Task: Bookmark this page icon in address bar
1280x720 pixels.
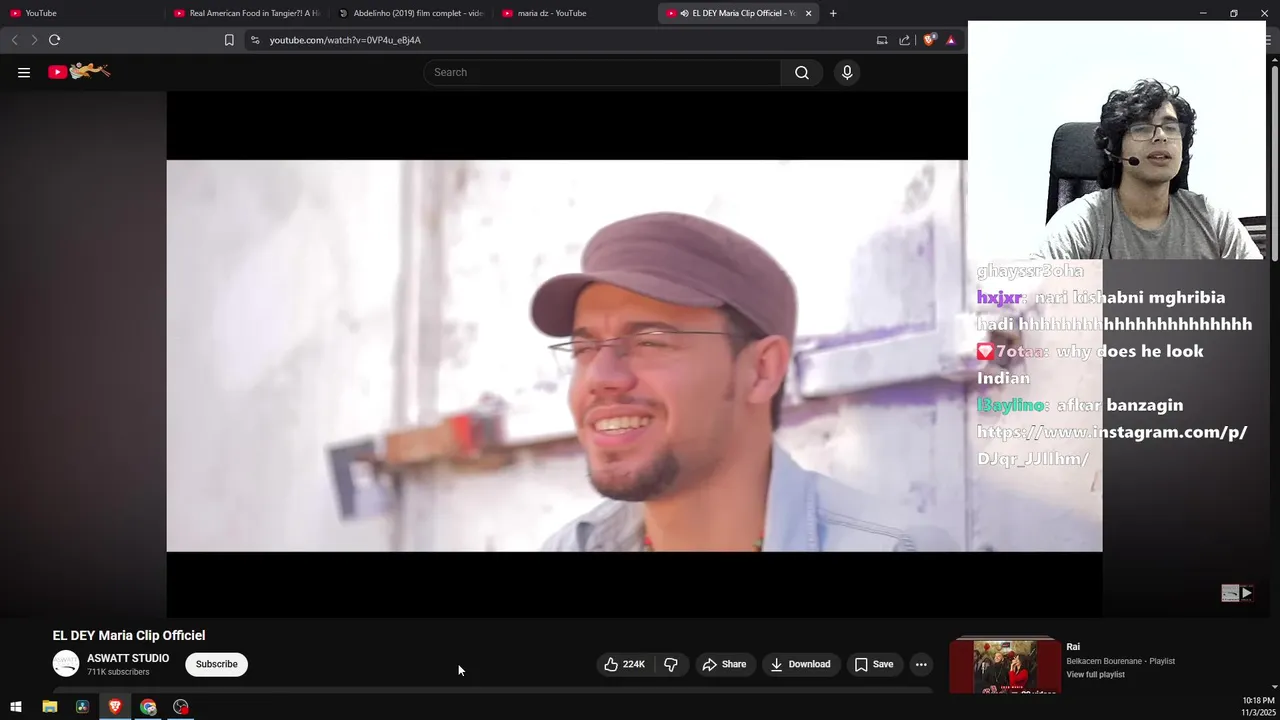Action: [229, 40]
